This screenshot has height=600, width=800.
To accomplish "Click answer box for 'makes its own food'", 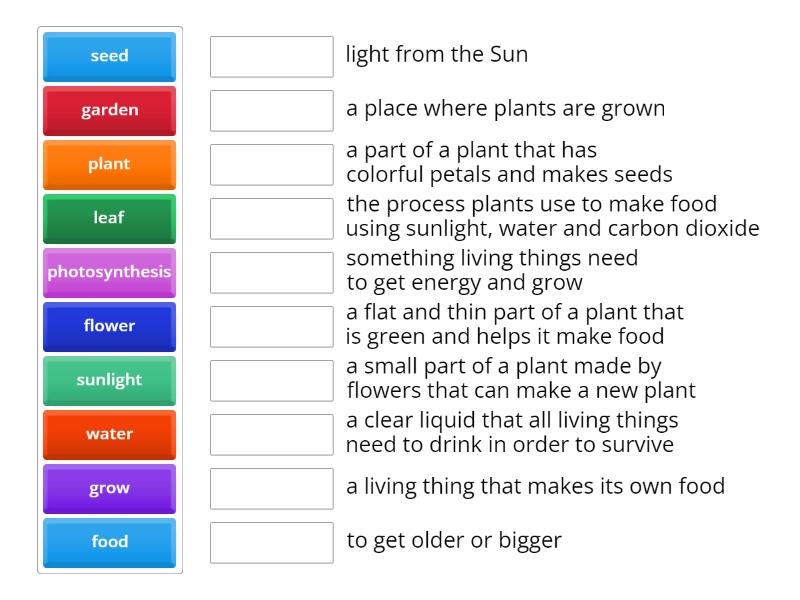I will coord(271,488).
